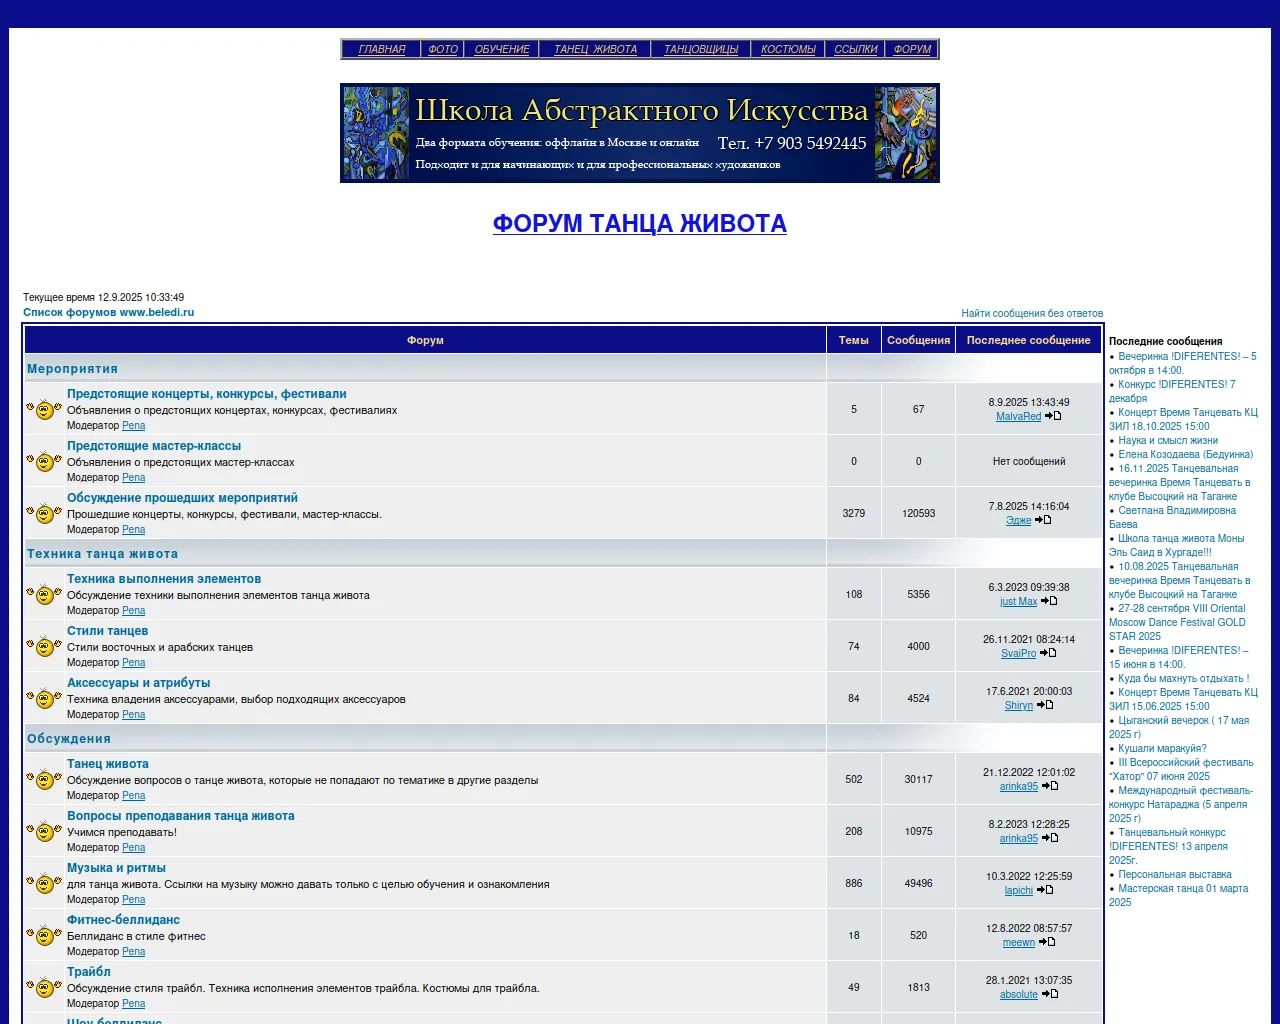Click the status icon beside the Танец живота forum row
Viewport: 1280px width, 1024px height.
pos(44,779)
